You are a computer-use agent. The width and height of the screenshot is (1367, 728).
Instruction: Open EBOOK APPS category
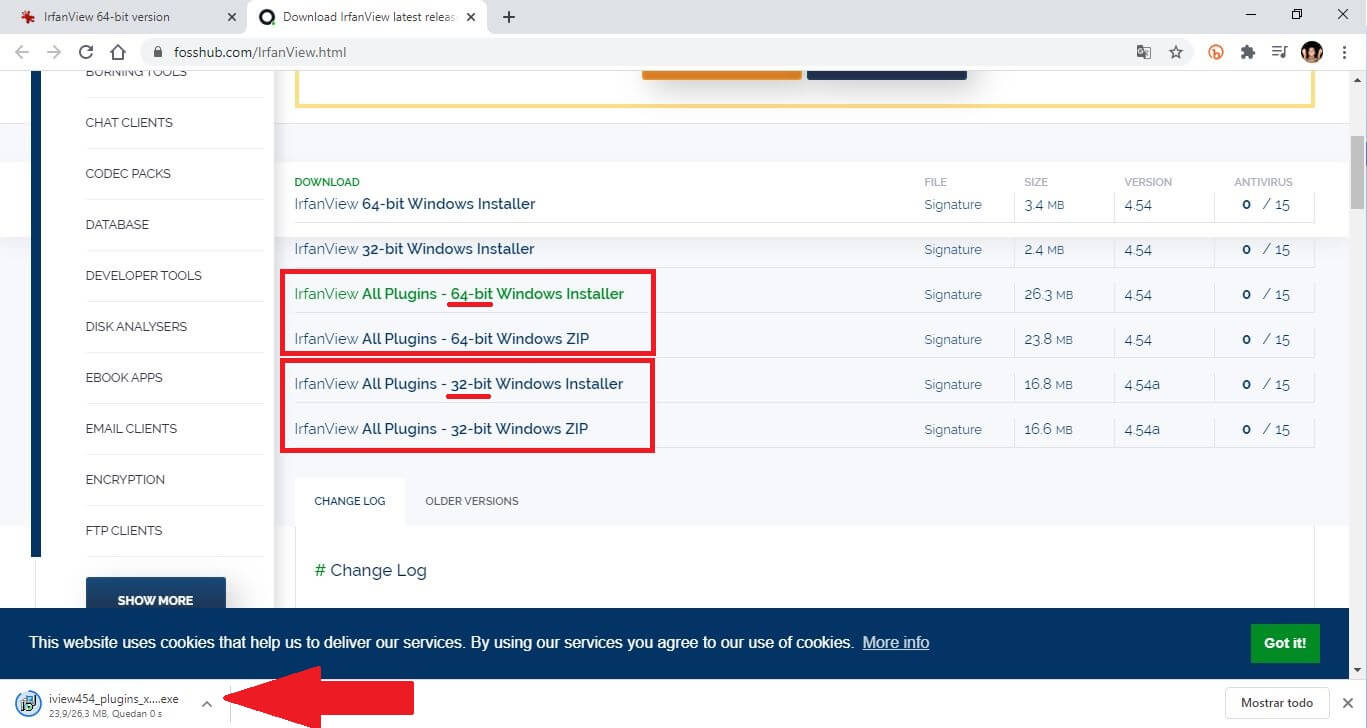[x=124, y=378]
